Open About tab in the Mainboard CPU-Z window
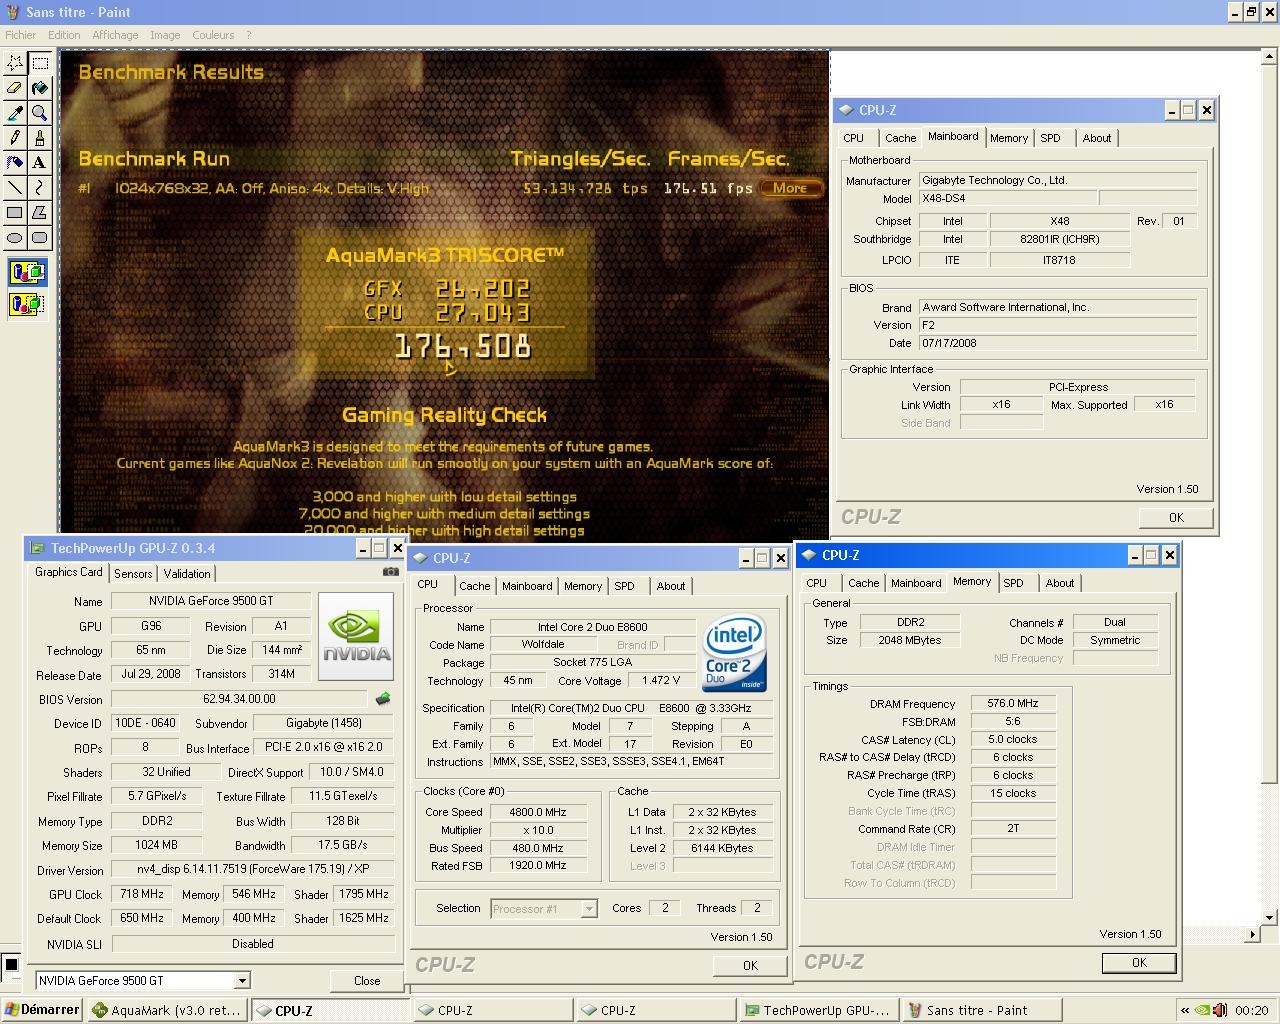 (x=1096, y=138)
